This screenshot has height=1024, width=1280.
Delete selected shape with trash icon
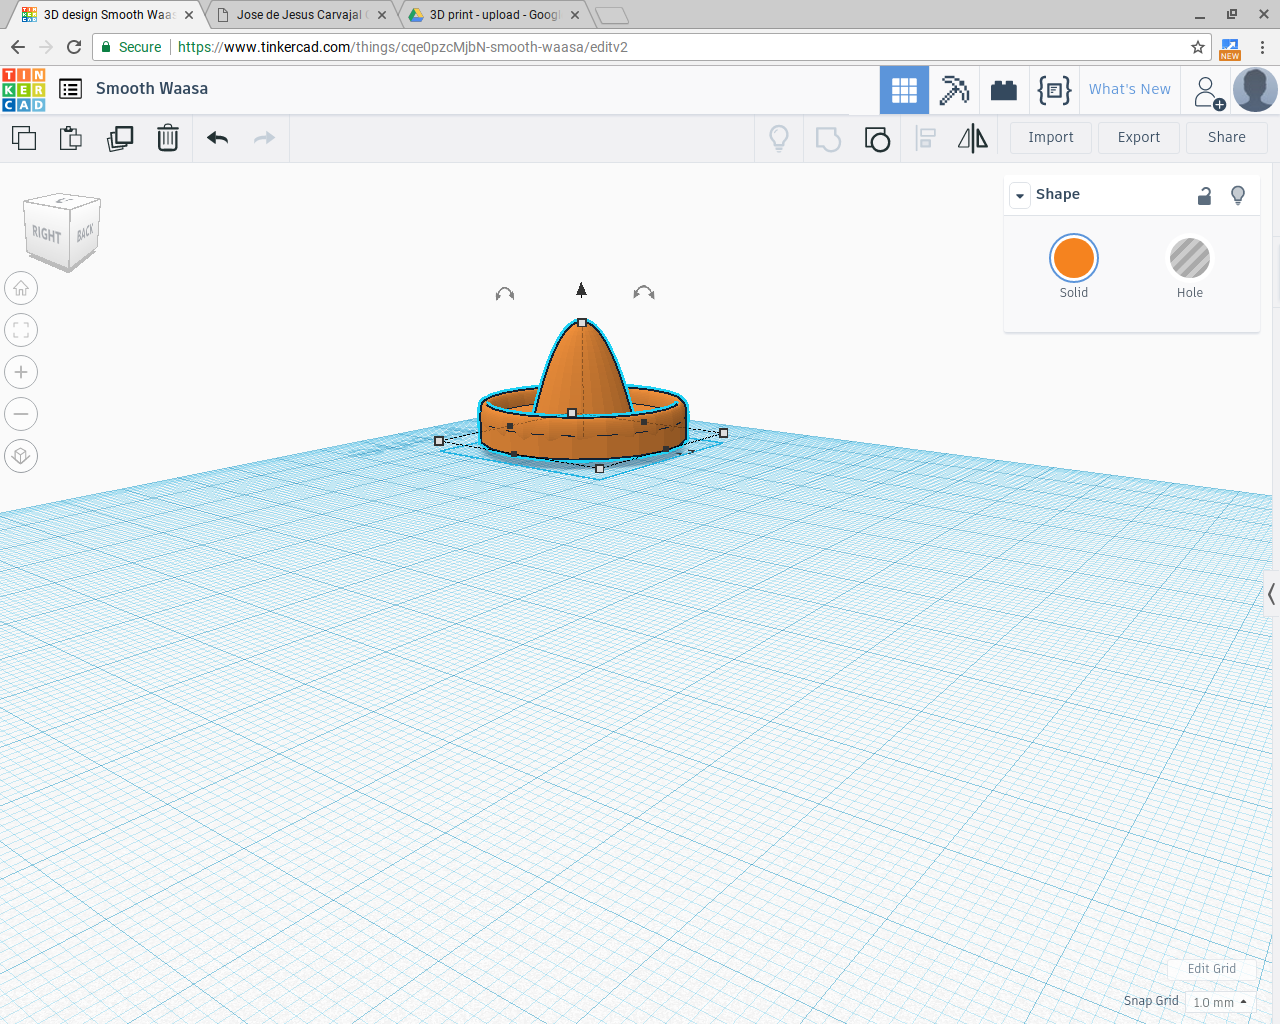pos(168,138)
